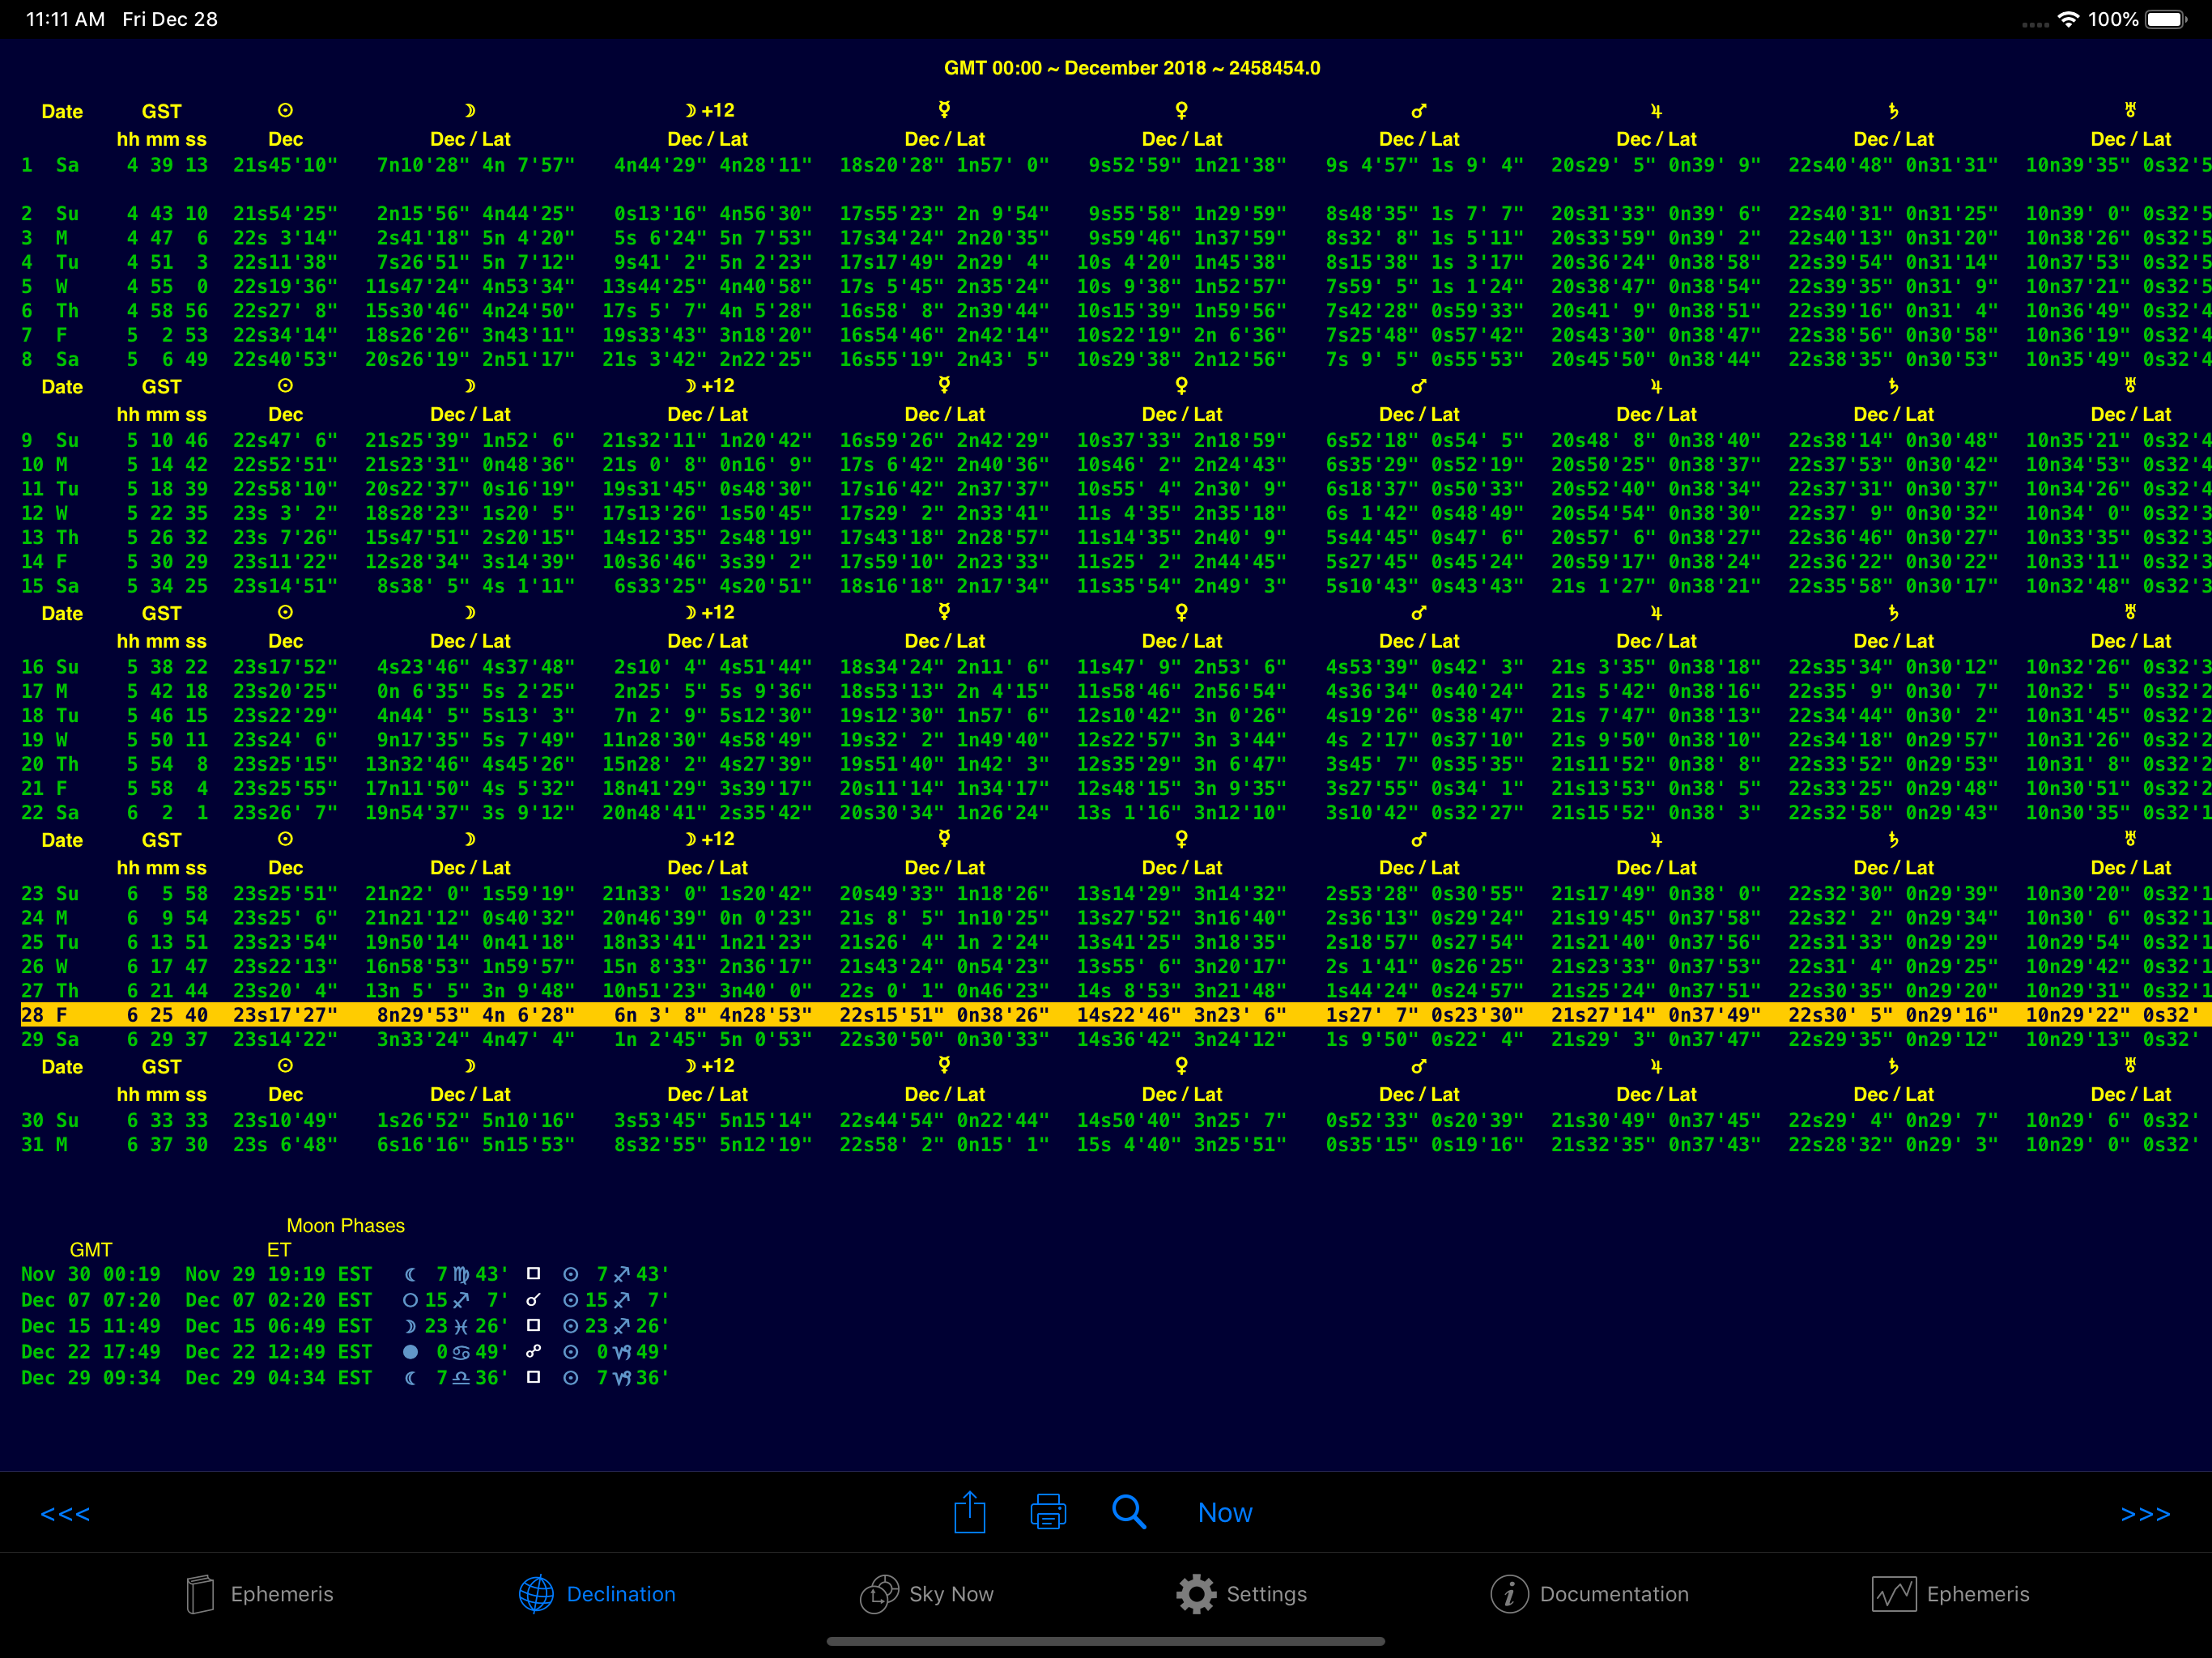Tap the top Date column header
This screenshot has height=1658, width=2212.
62,112
